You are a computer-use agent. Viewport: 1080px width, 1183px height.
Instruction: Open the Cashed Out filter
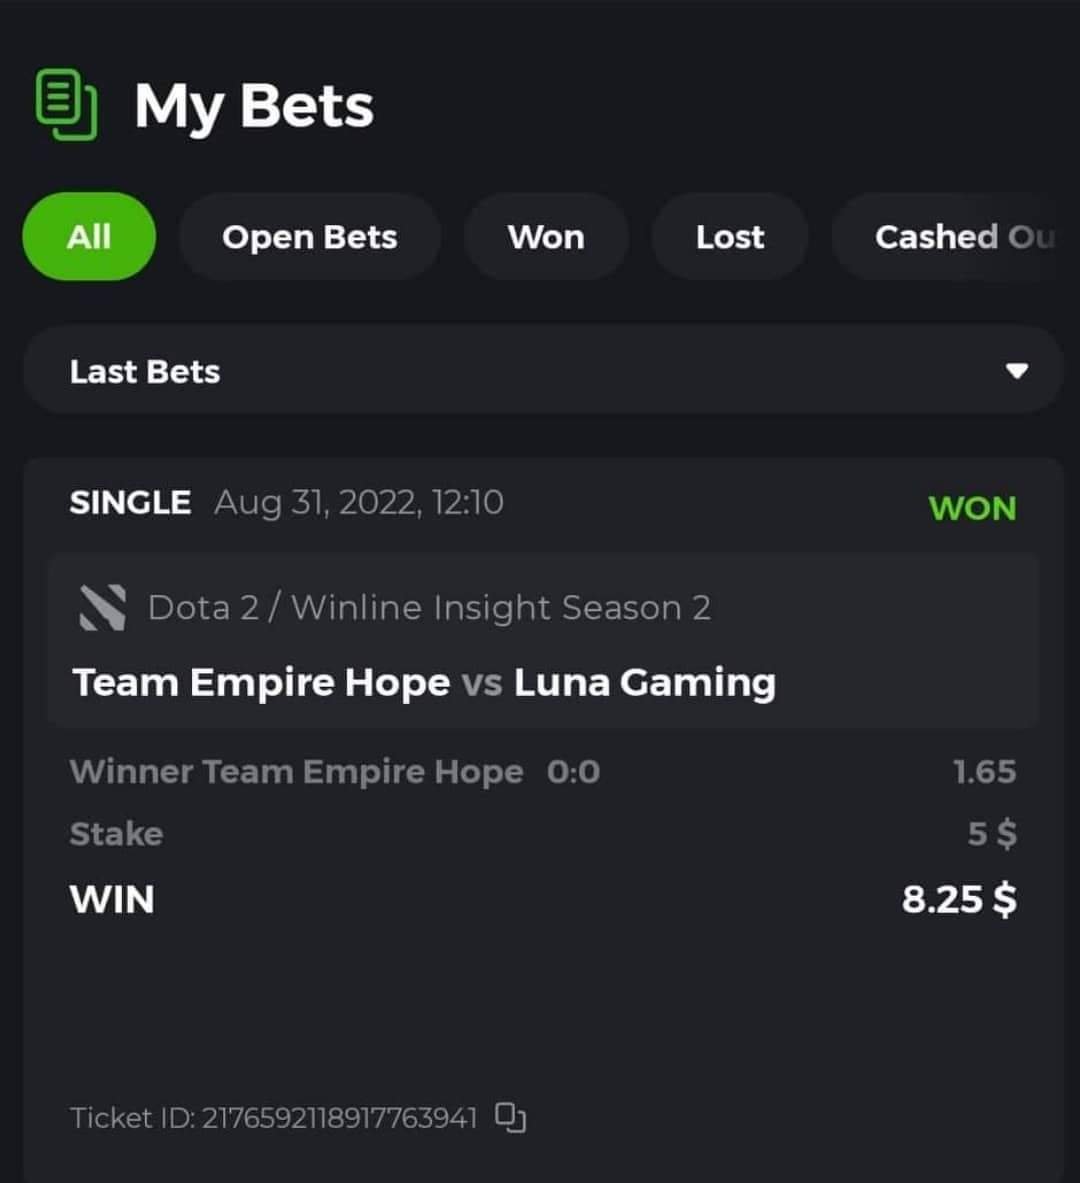pos(955,236)
